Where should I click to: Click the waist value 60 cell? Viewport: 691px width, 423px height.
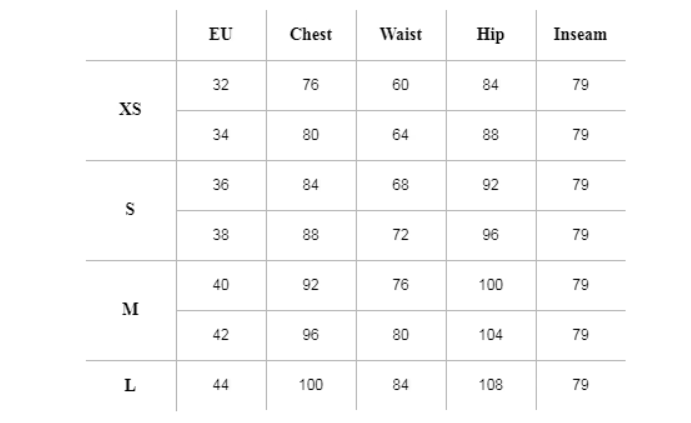(400, 85)
